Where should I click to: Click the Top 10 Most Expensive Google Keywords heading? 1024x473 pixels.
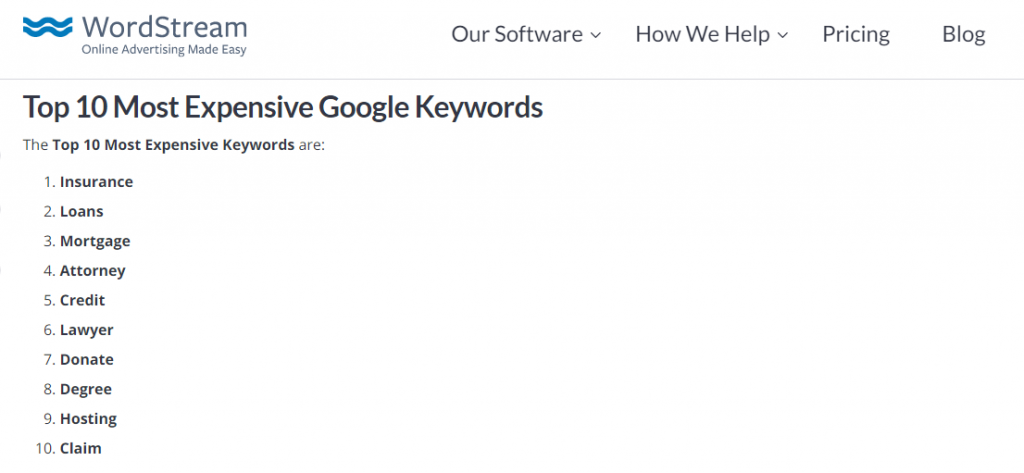point(283,107)
